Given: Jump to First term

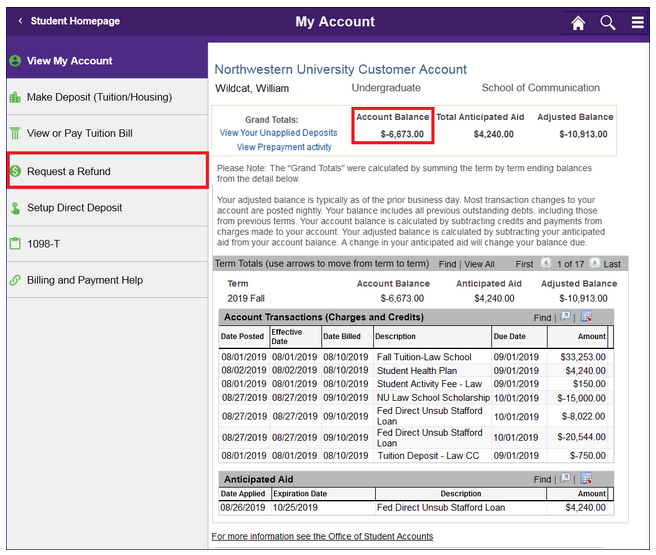Looking at the screenshot, I should point(524,264).
